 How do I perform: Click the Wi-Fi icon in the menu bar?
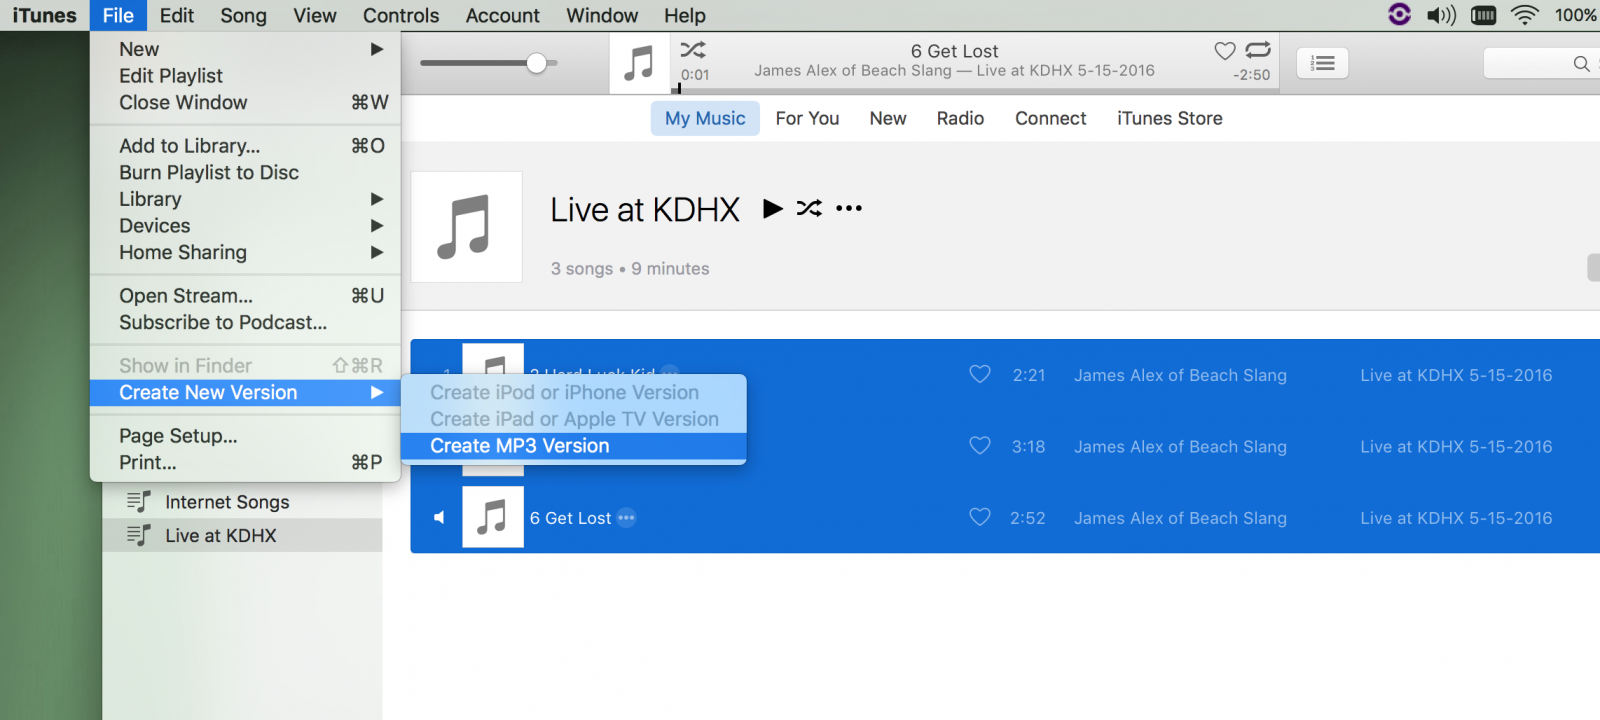(x=1524, y=15)
